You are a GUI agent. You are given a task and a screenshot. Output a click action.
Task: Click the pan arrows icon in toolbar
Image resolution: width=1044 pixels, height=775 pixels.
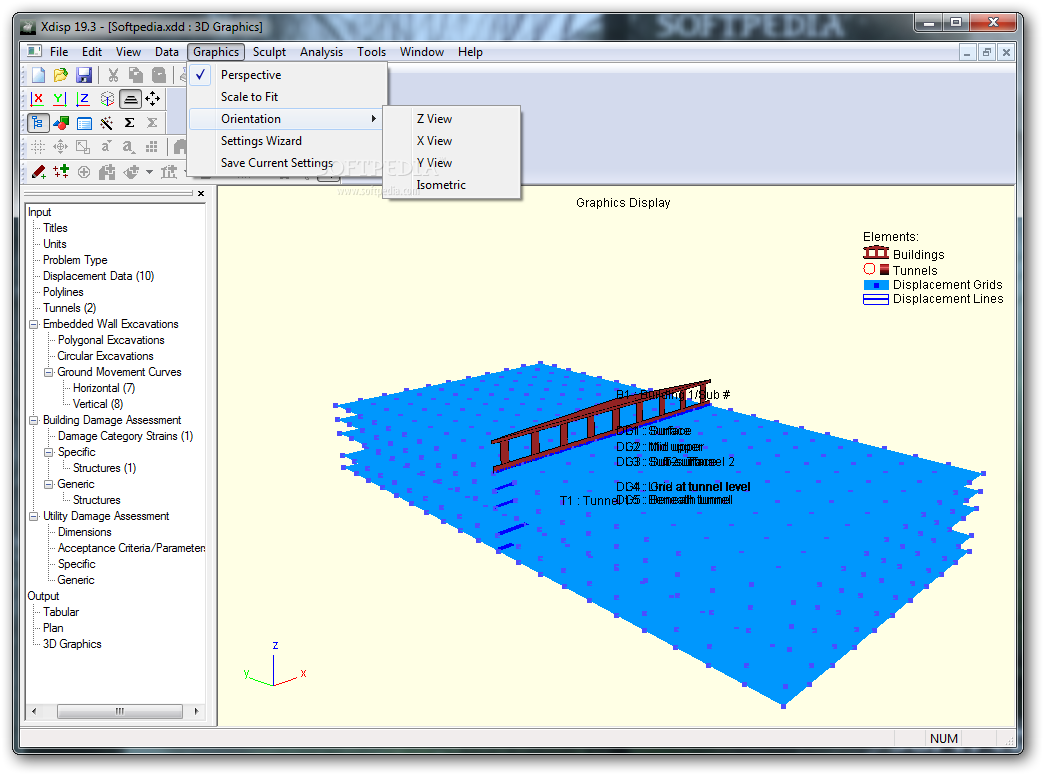click(61, 146)
